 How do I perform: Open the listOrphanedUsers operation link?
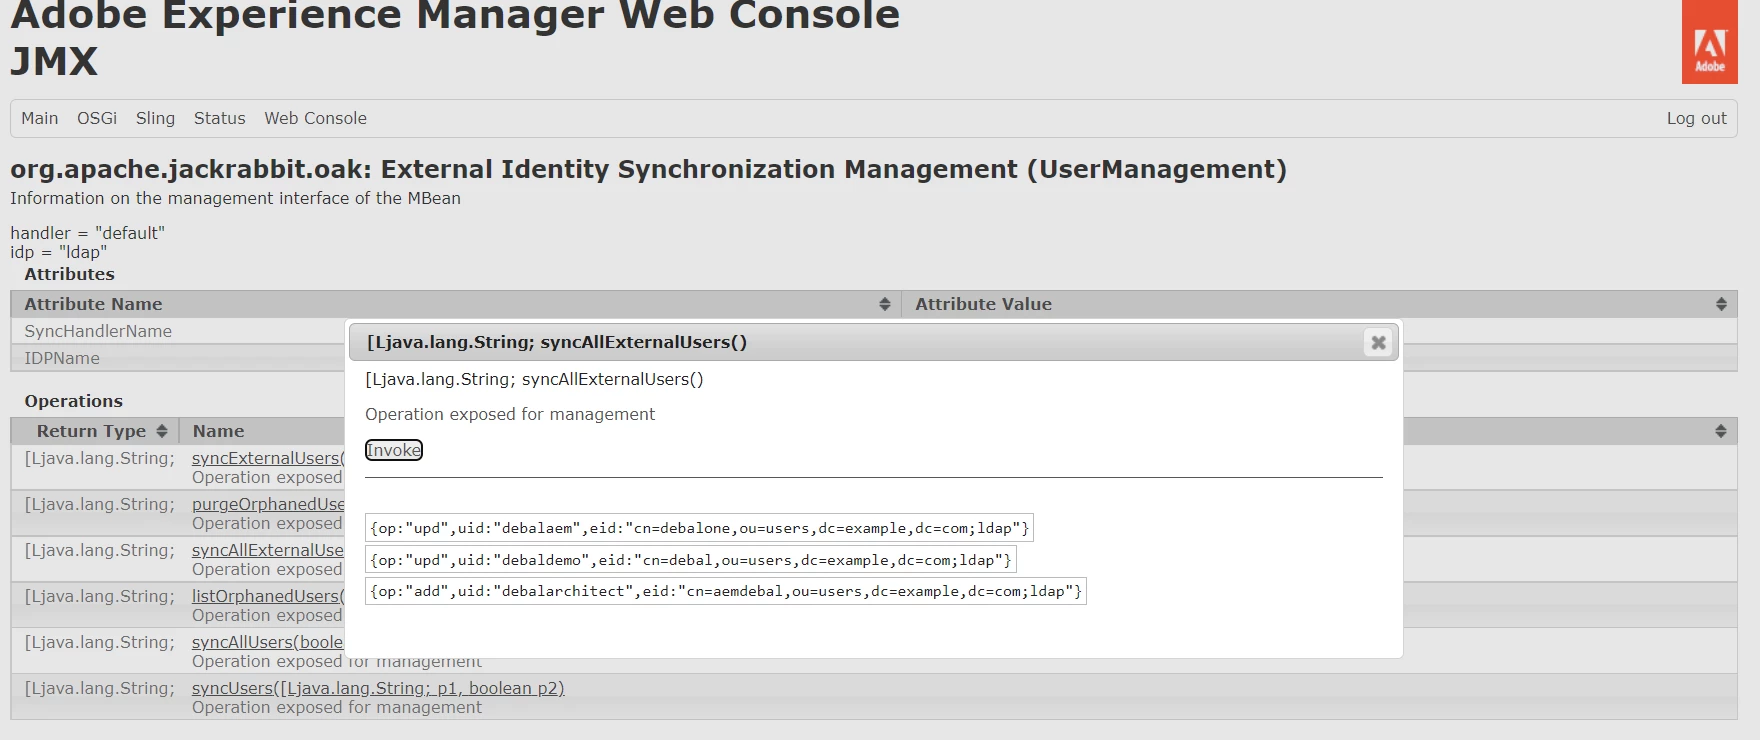coord(268,596)
